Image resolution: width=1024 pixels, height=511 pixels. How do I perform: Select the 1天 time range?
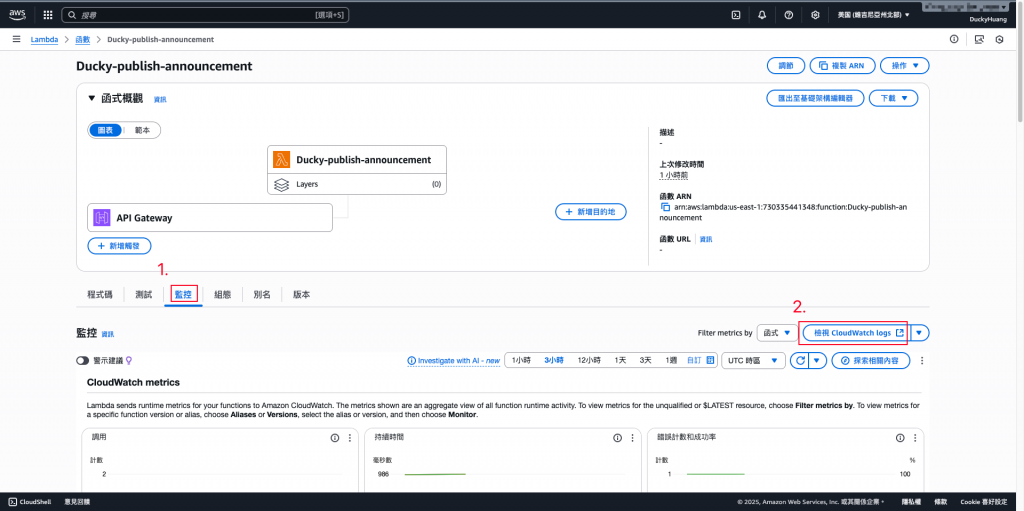point(620,360)
